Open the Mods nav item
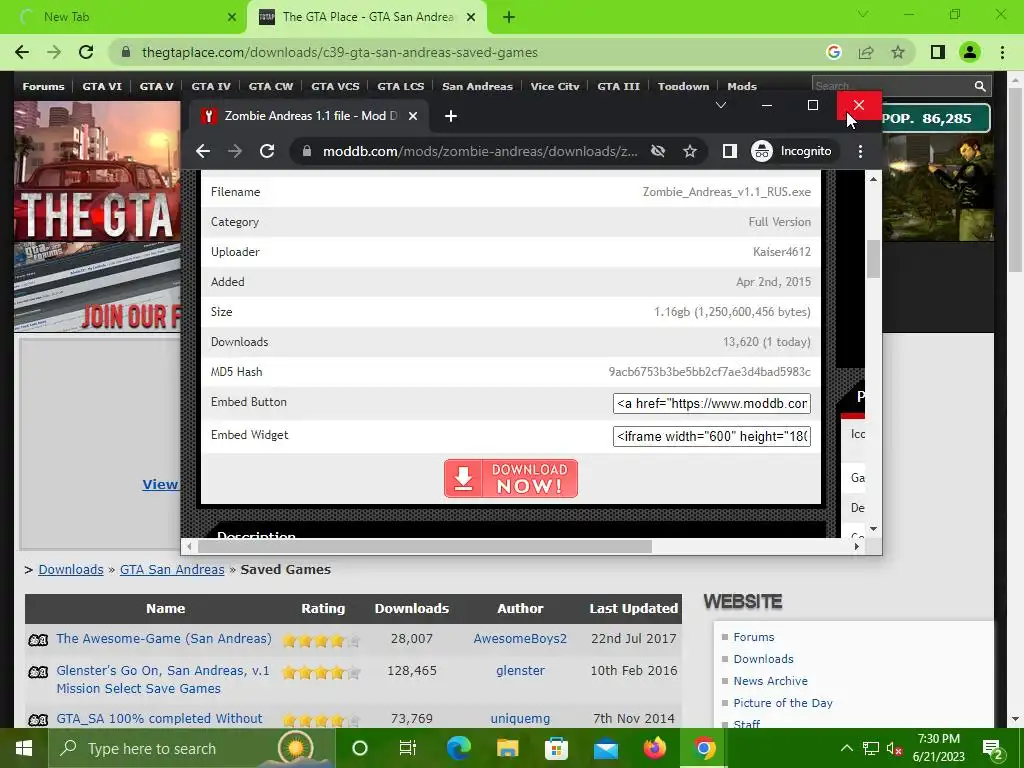The width and height of the screenshot is (1024, 768). 742,86
